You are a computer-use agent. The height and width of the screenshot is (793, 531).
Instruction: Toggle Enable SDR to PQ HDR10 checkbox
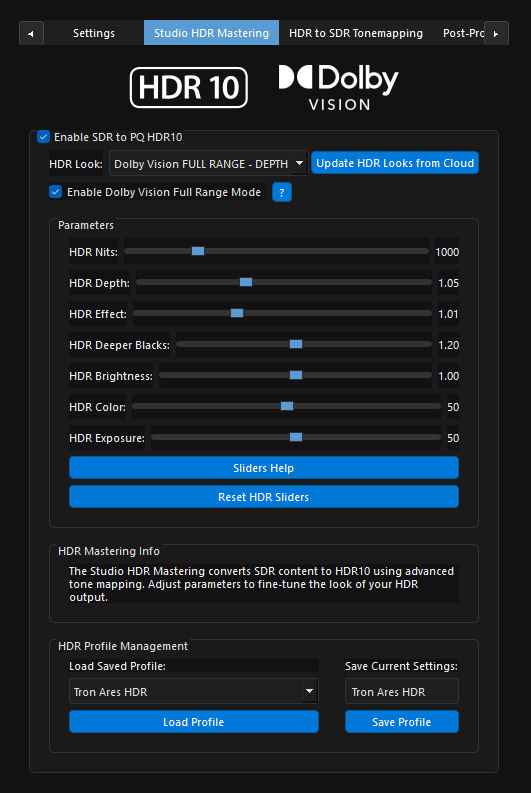[x=43, y=137]
